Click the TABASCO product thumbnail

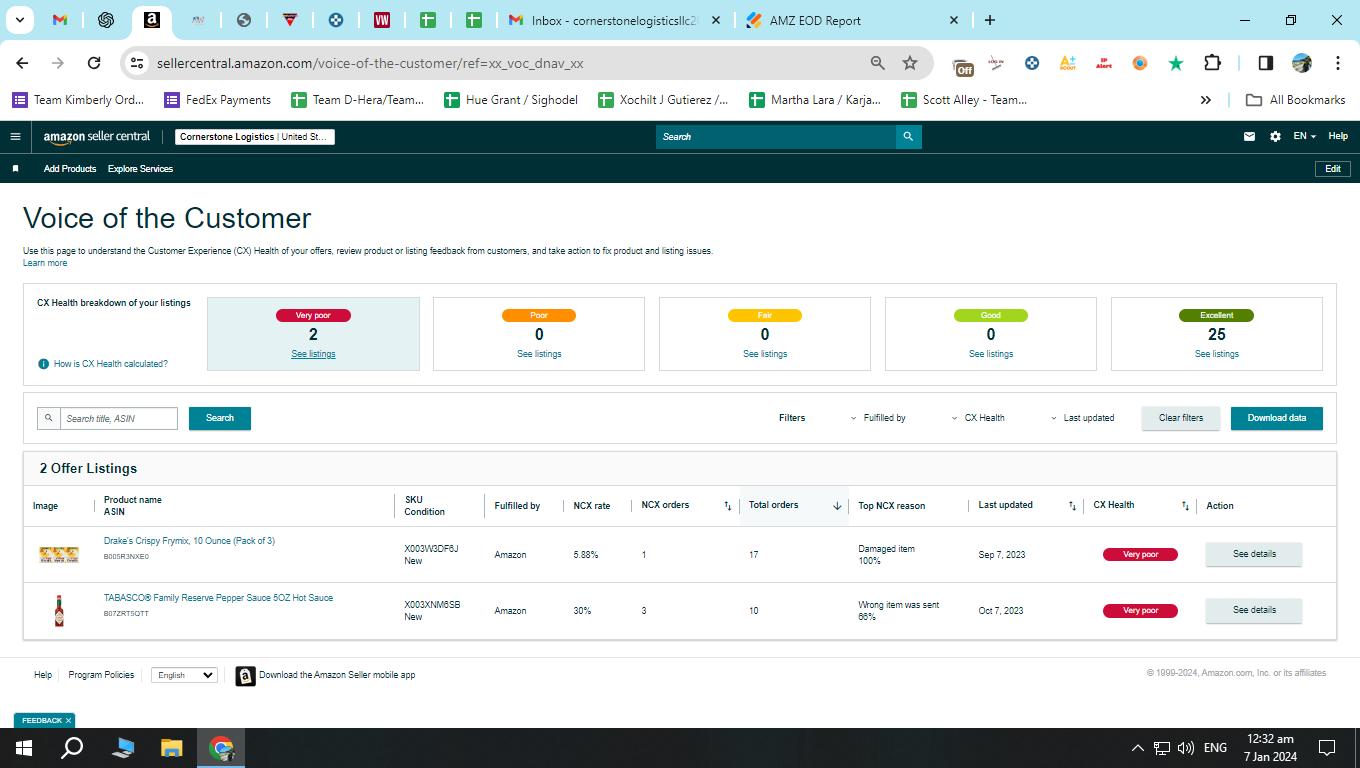[x=59, y=610]
